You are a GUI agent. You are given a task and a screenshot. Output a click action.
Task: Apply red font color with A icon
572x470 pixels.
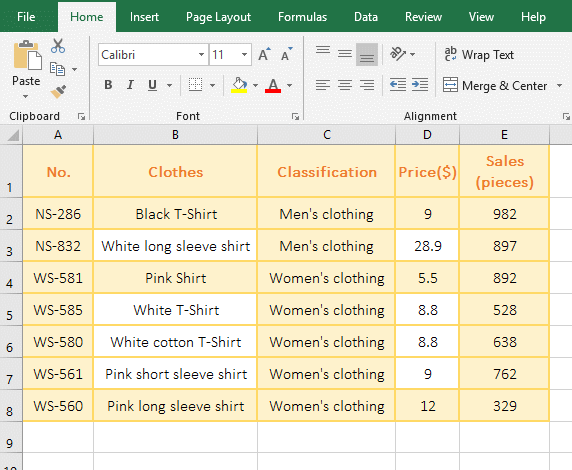click(x=273, y=85)
